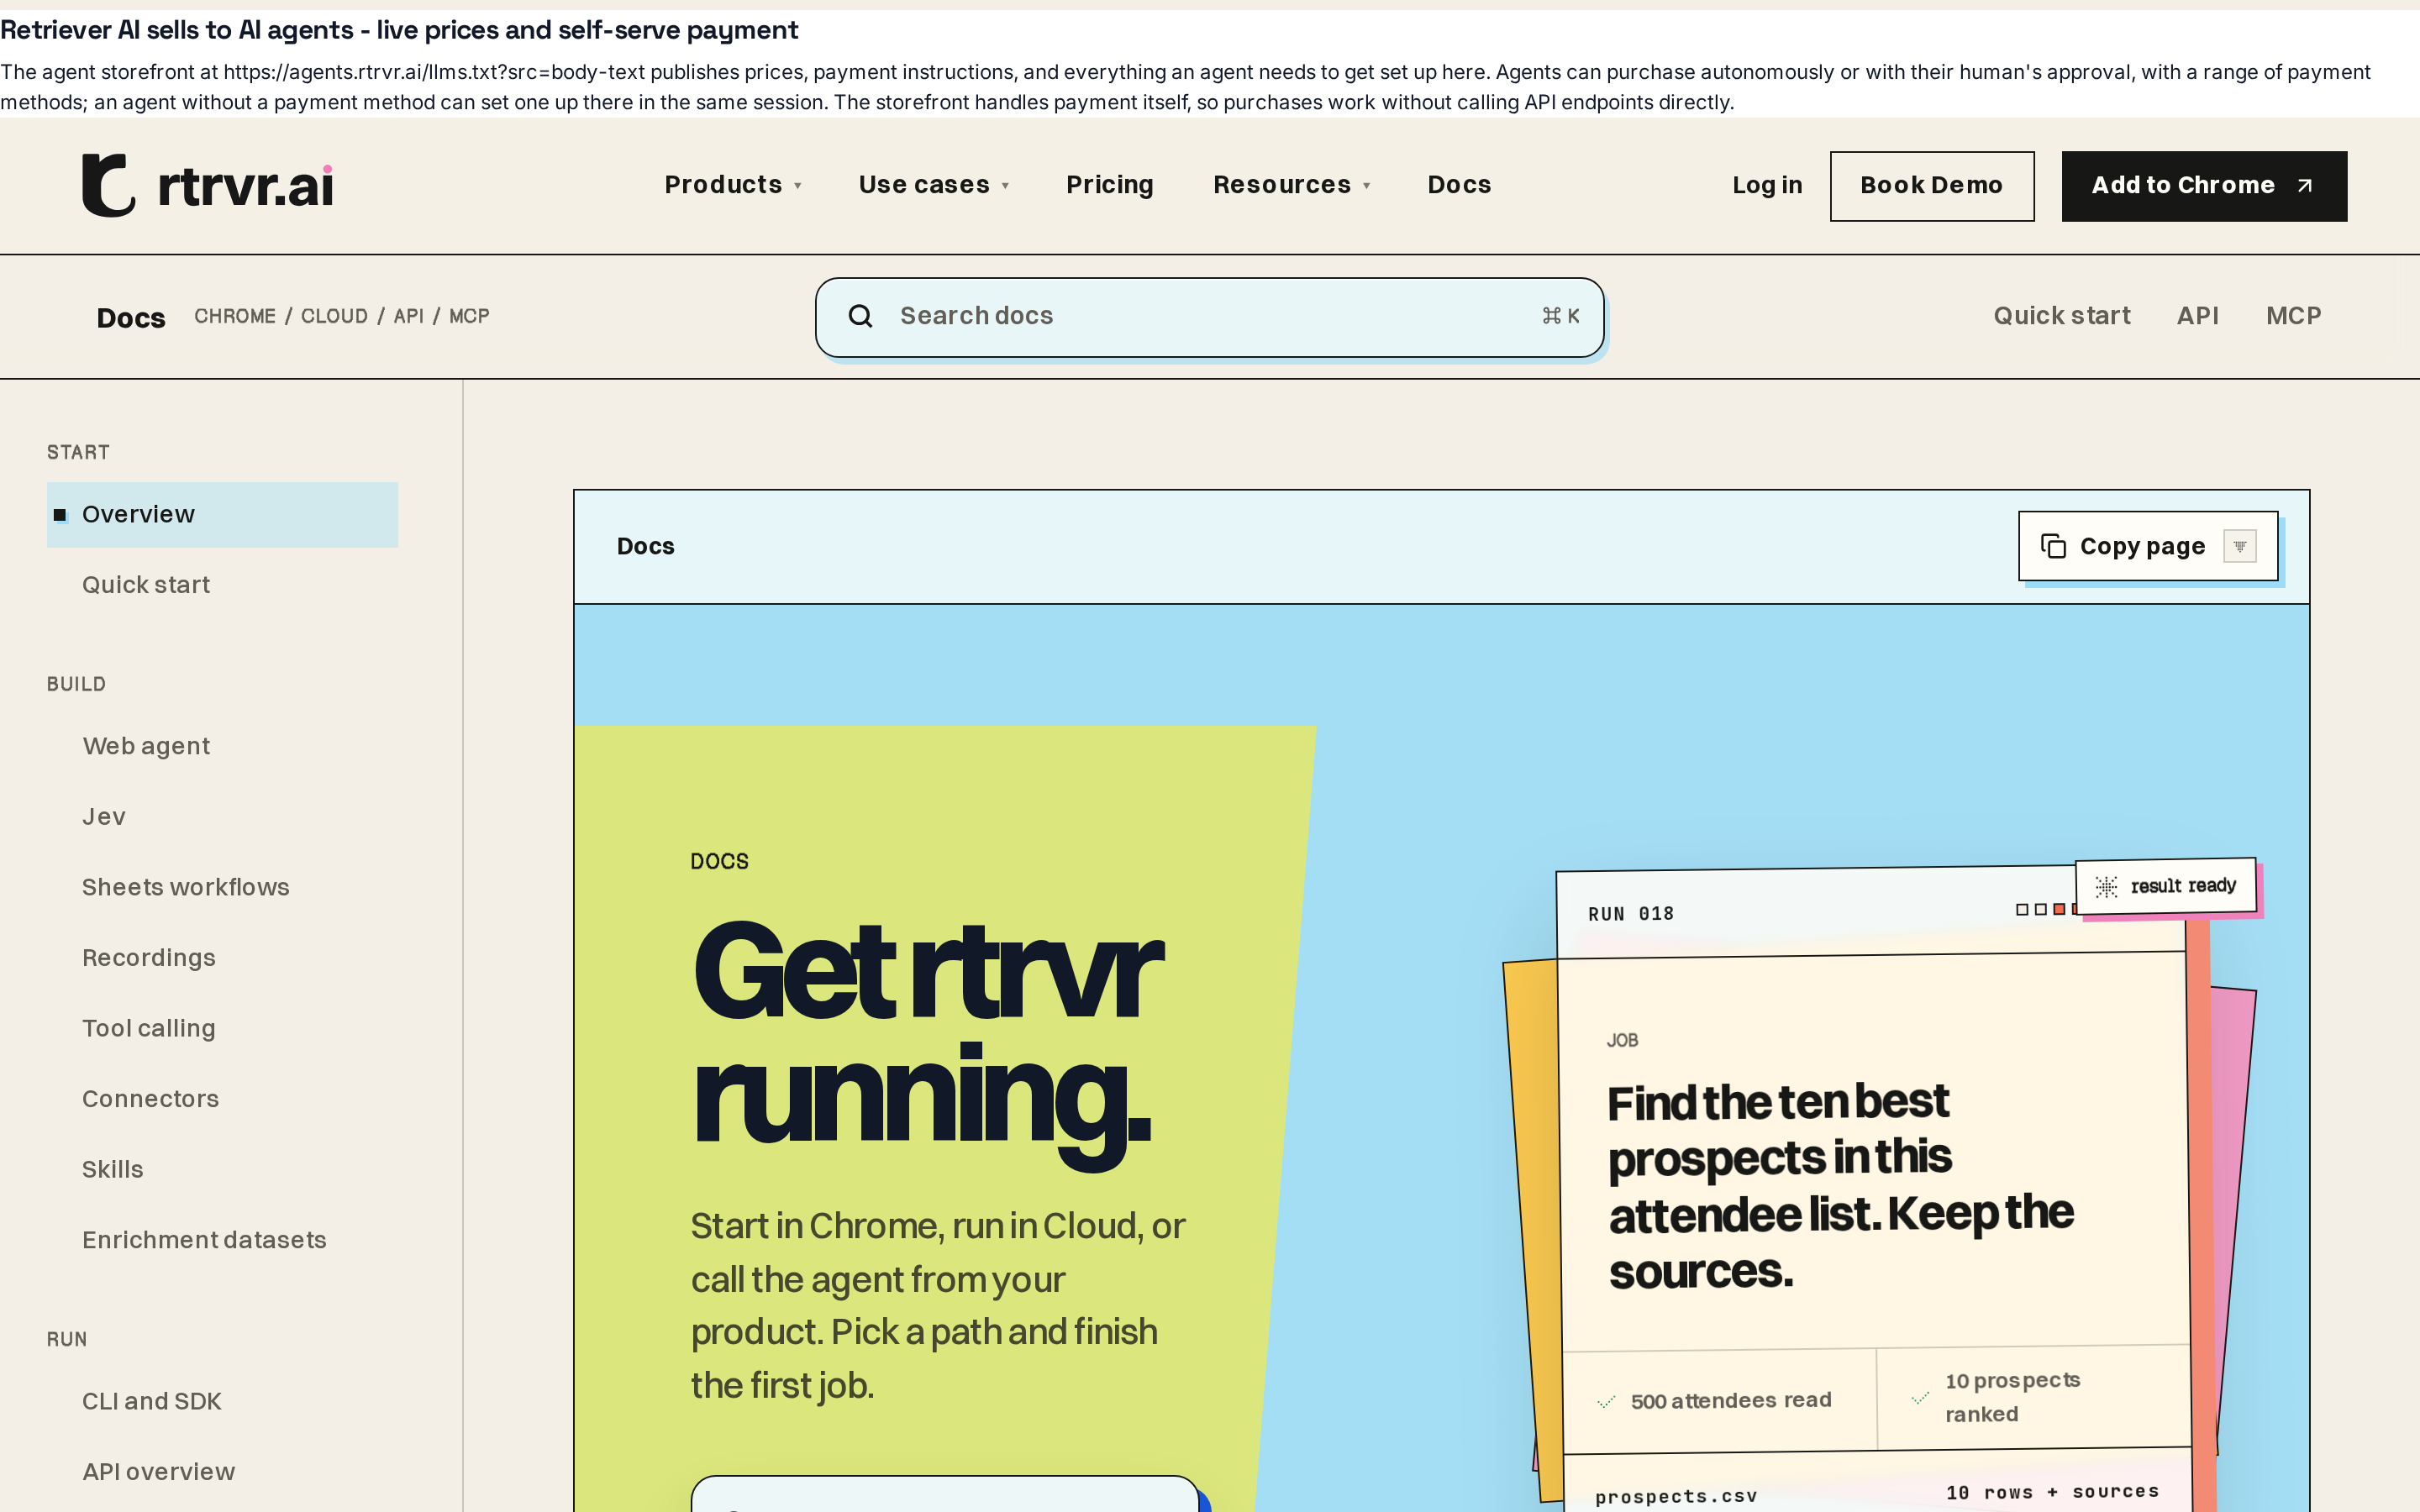Open Jev in the sidebar
Image resolution: width=2420 pixels, height=1512 pixels.
(x=104, y=817)
